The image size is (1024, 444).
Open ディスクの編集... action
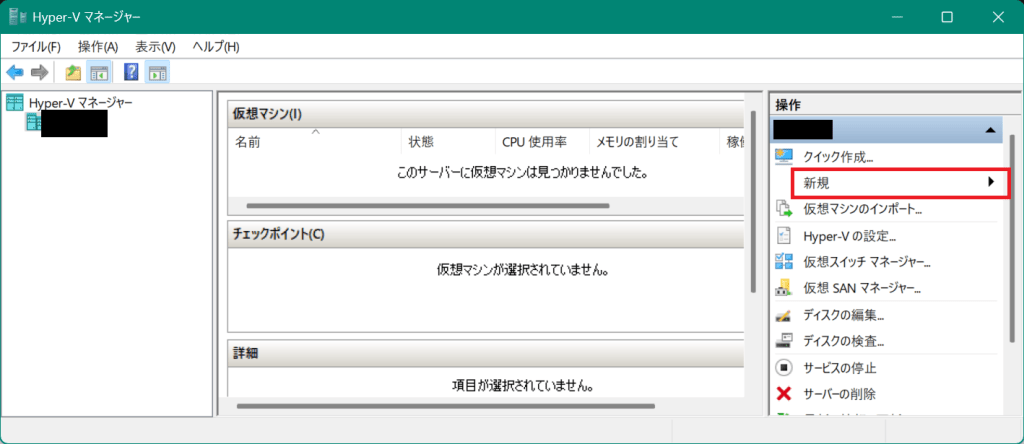coord(843,315)
